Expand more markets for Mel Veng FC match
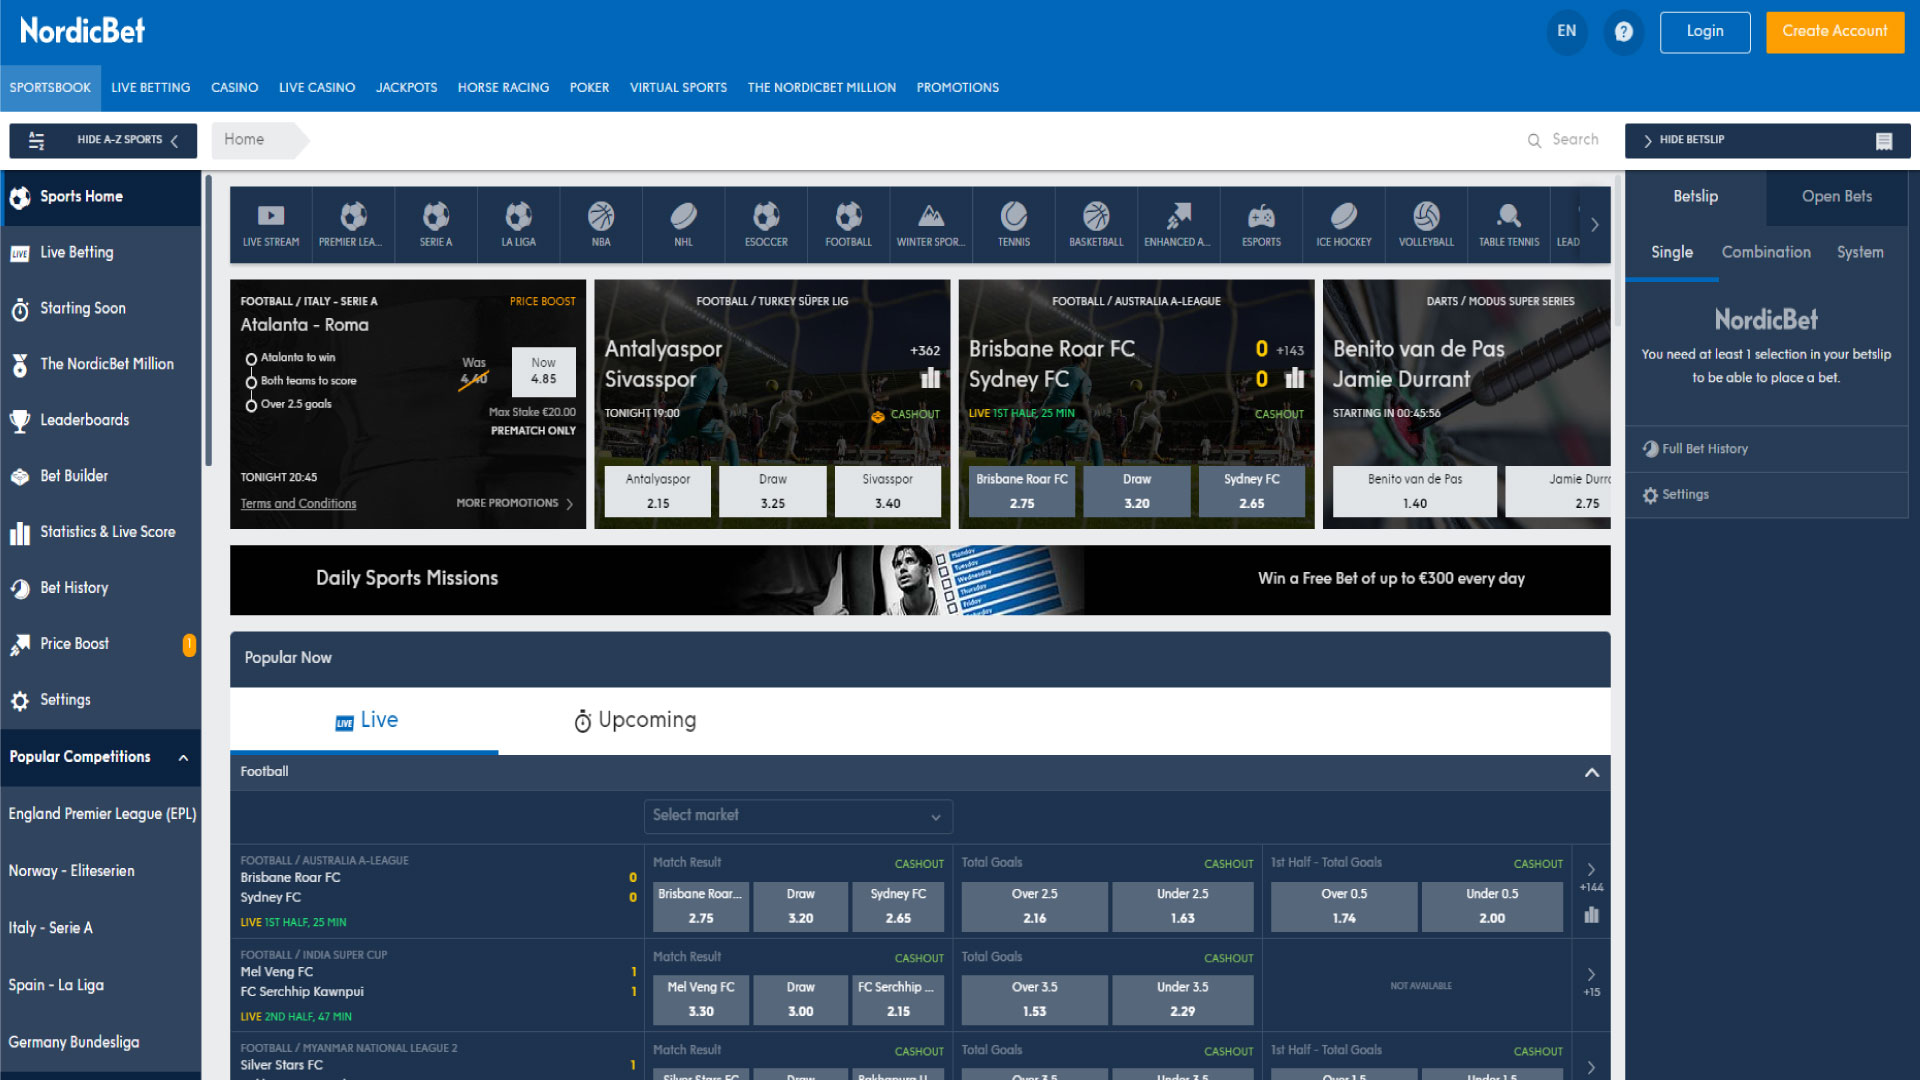The image size is (1920, 1080). (1591, 975)
